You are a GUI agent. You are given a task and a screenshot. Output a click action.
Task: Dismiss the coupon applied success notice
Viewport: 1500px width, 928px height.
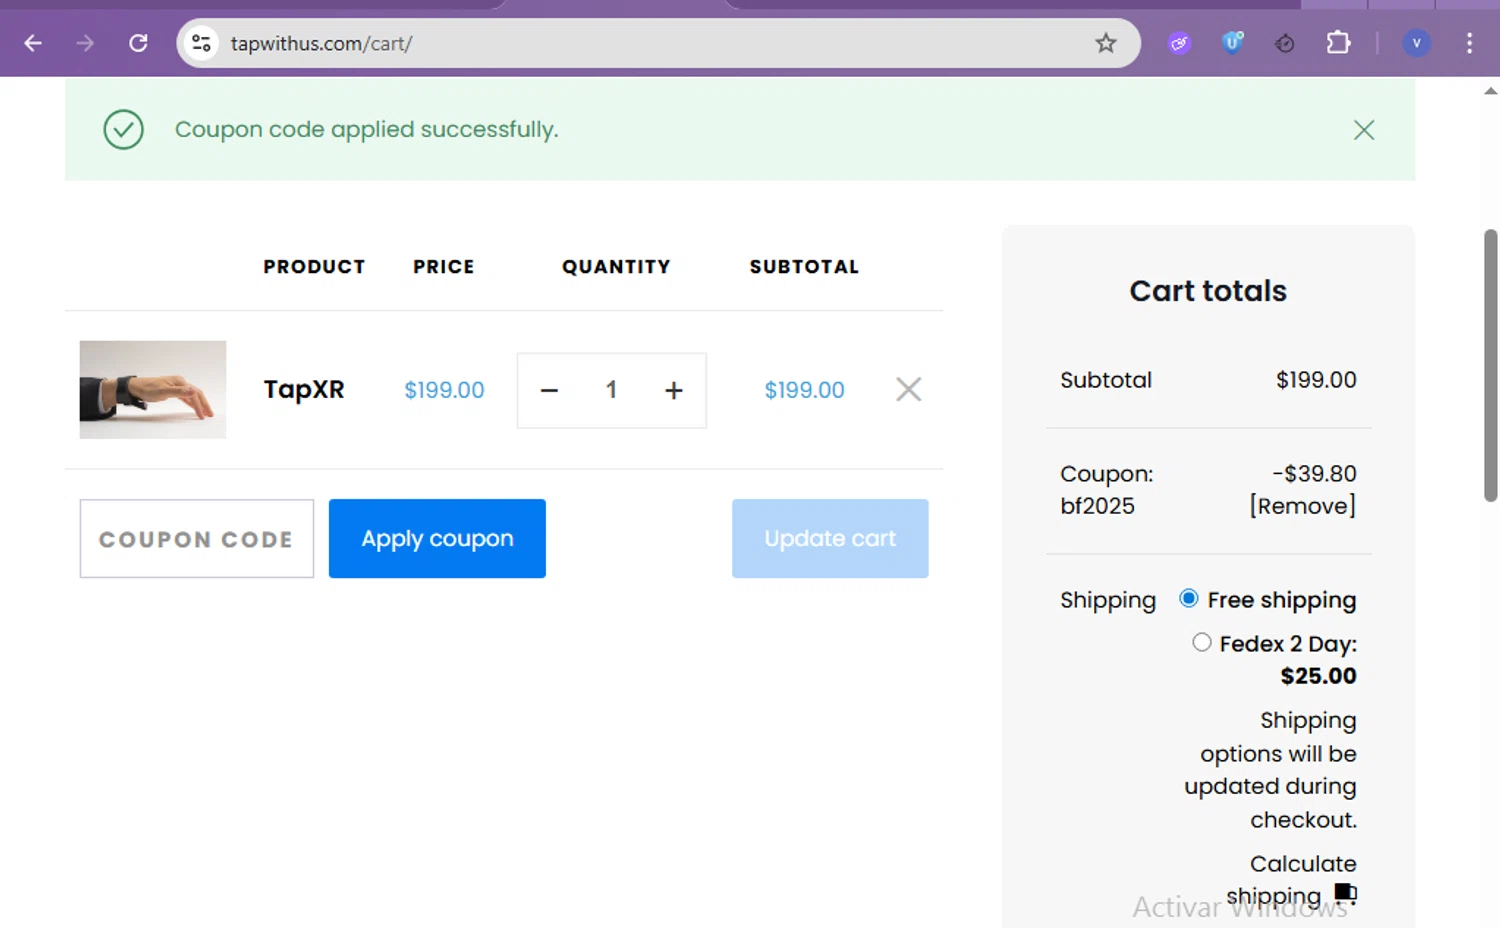(x=1364, y=130)
